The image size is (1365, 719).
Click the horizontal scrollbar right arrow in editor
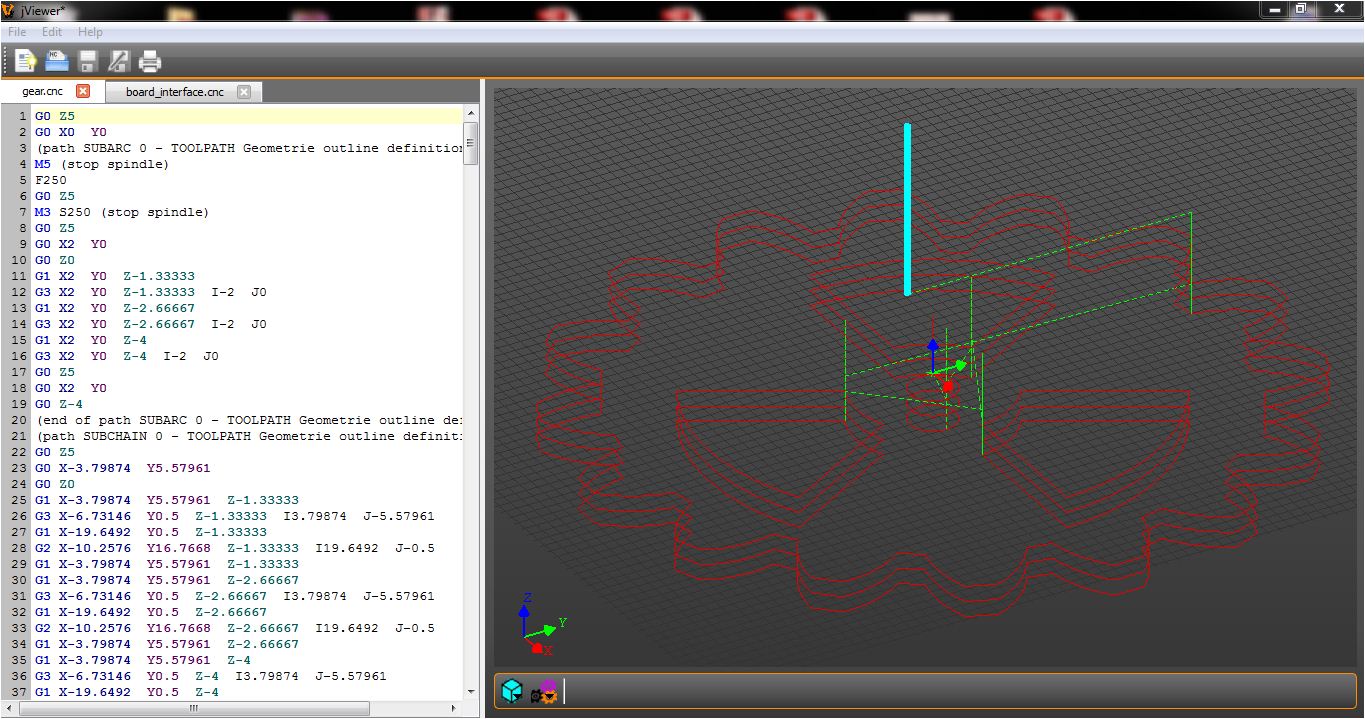pos(455,708)
